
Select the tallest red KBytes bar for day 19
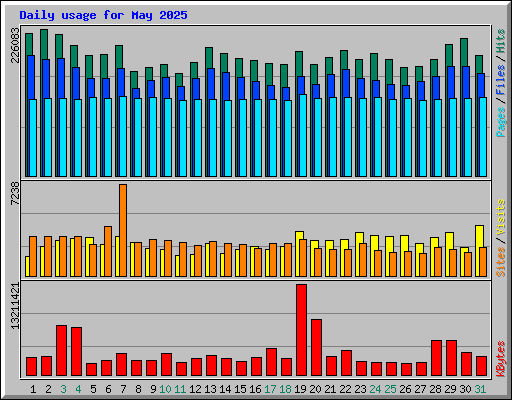click(301, 330)
